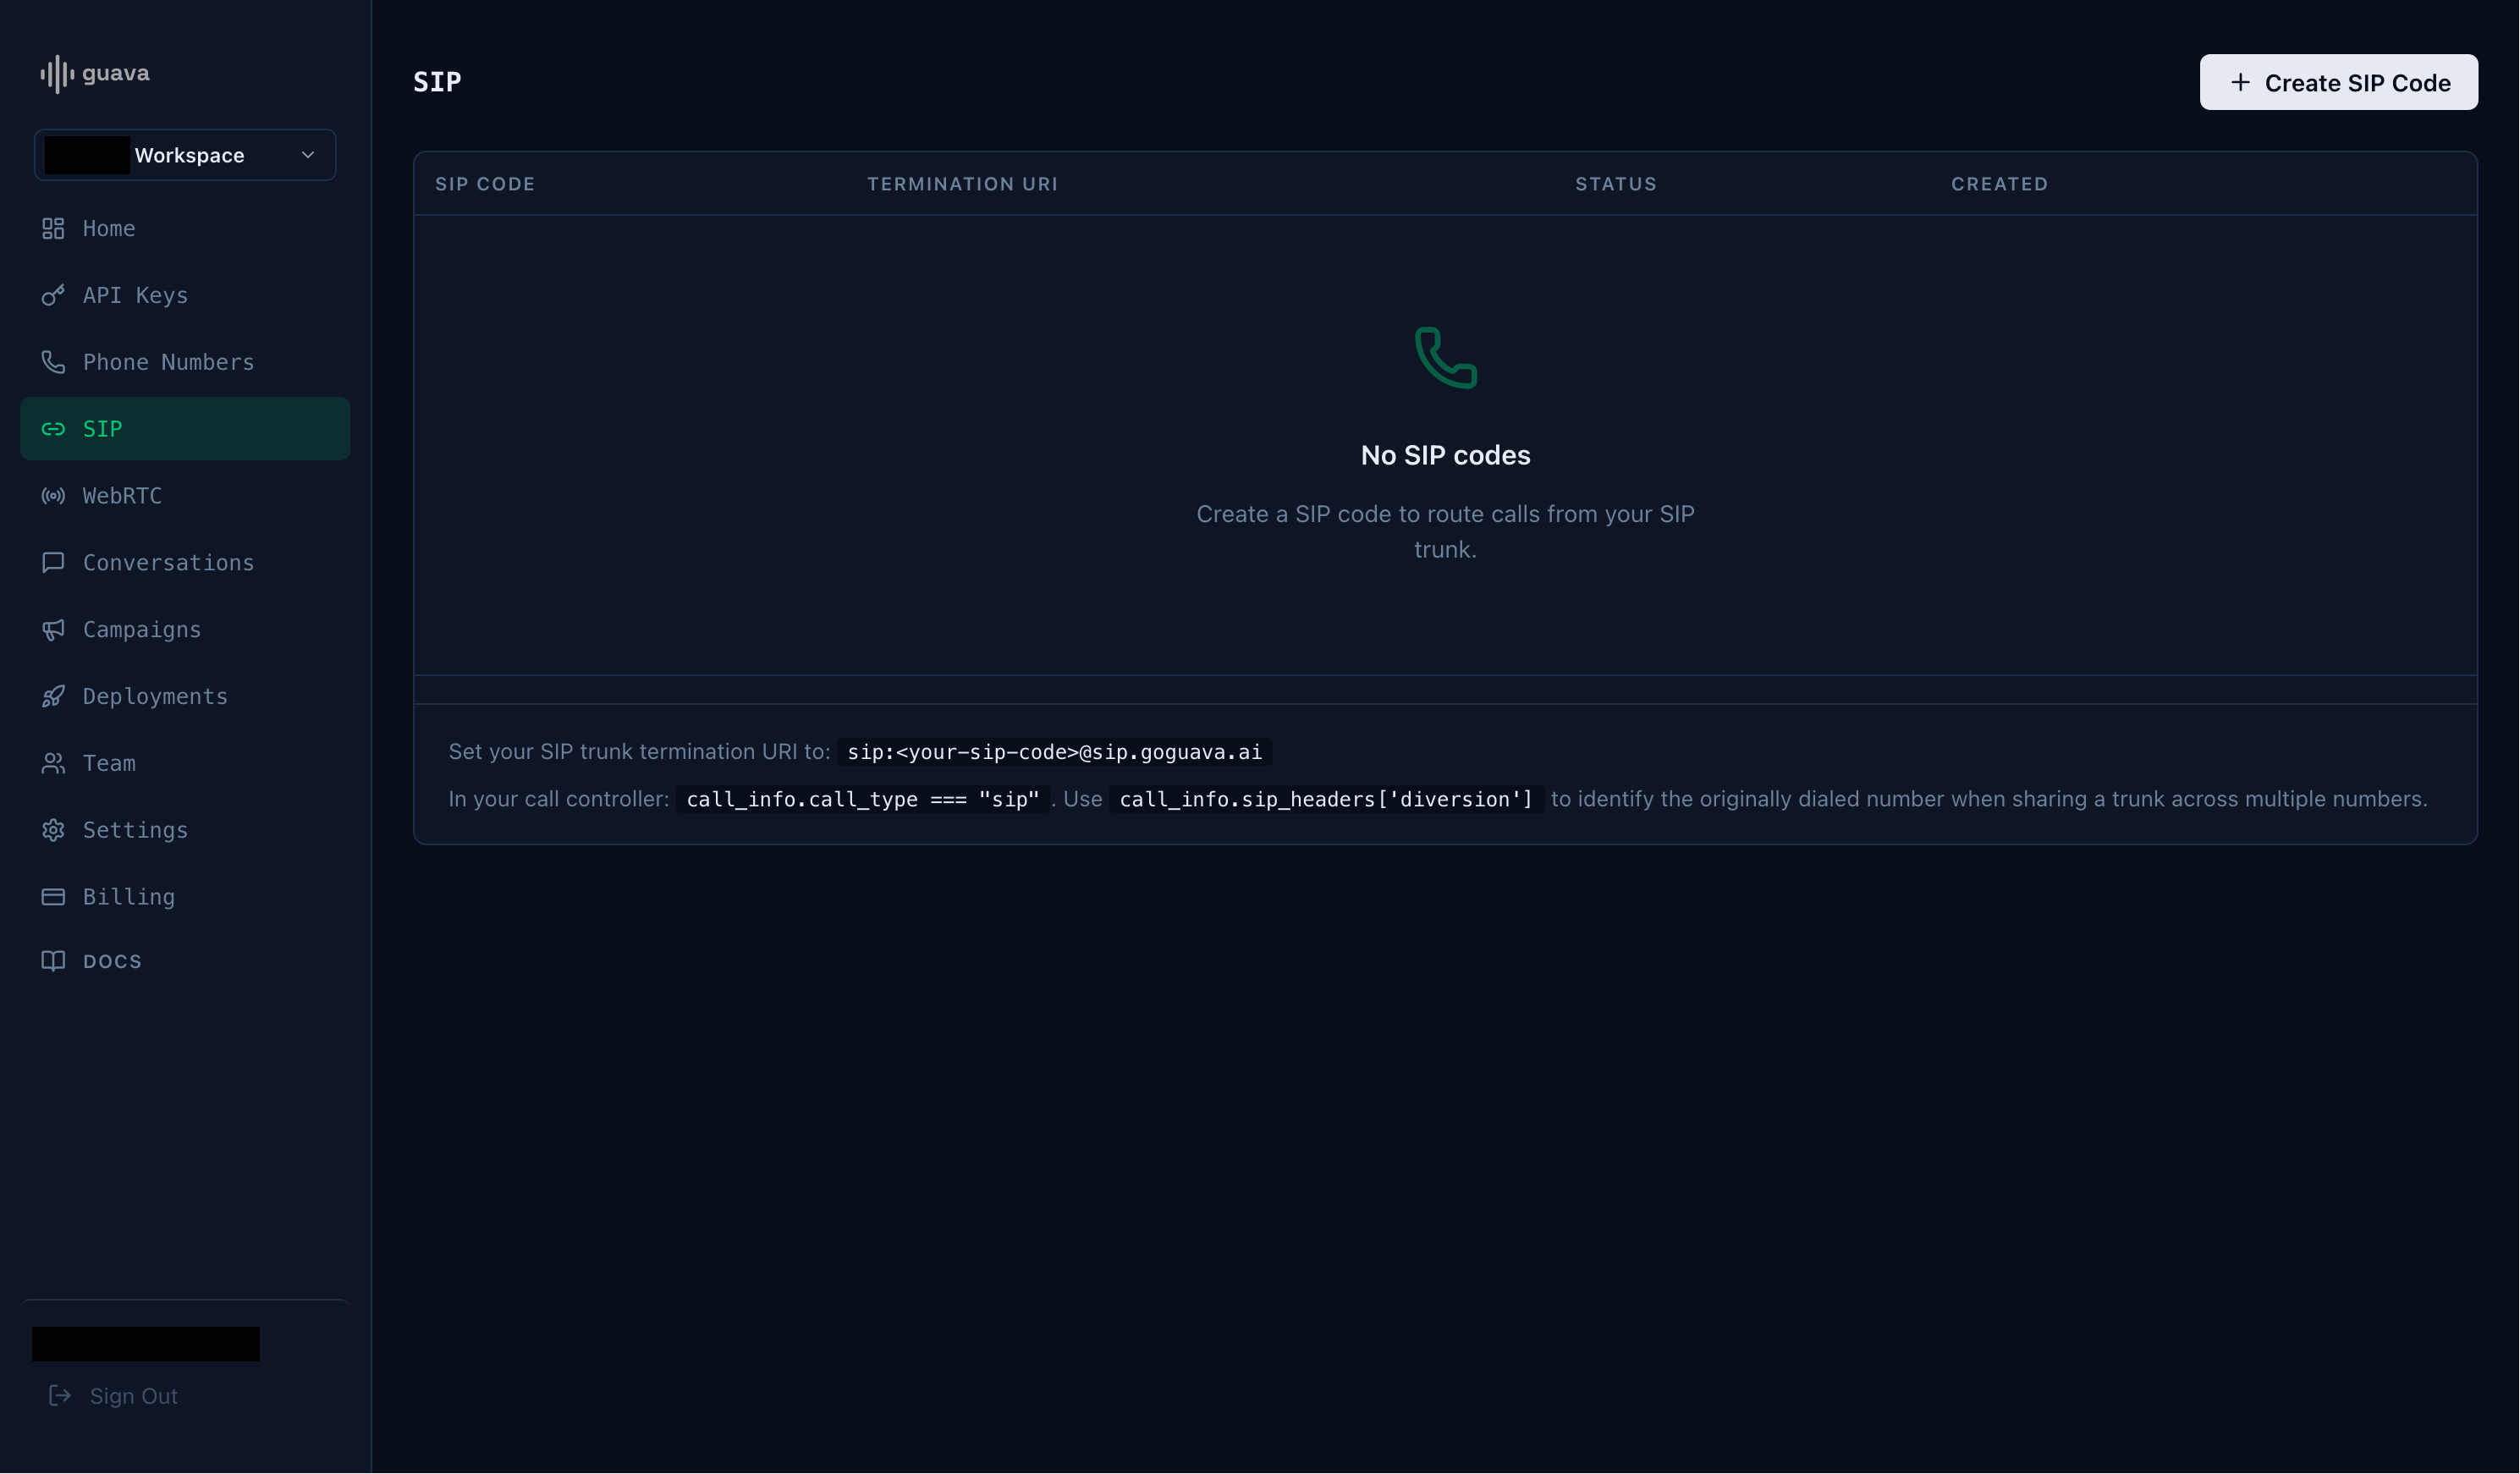Click the Sign Out arrow icon

60,1396
